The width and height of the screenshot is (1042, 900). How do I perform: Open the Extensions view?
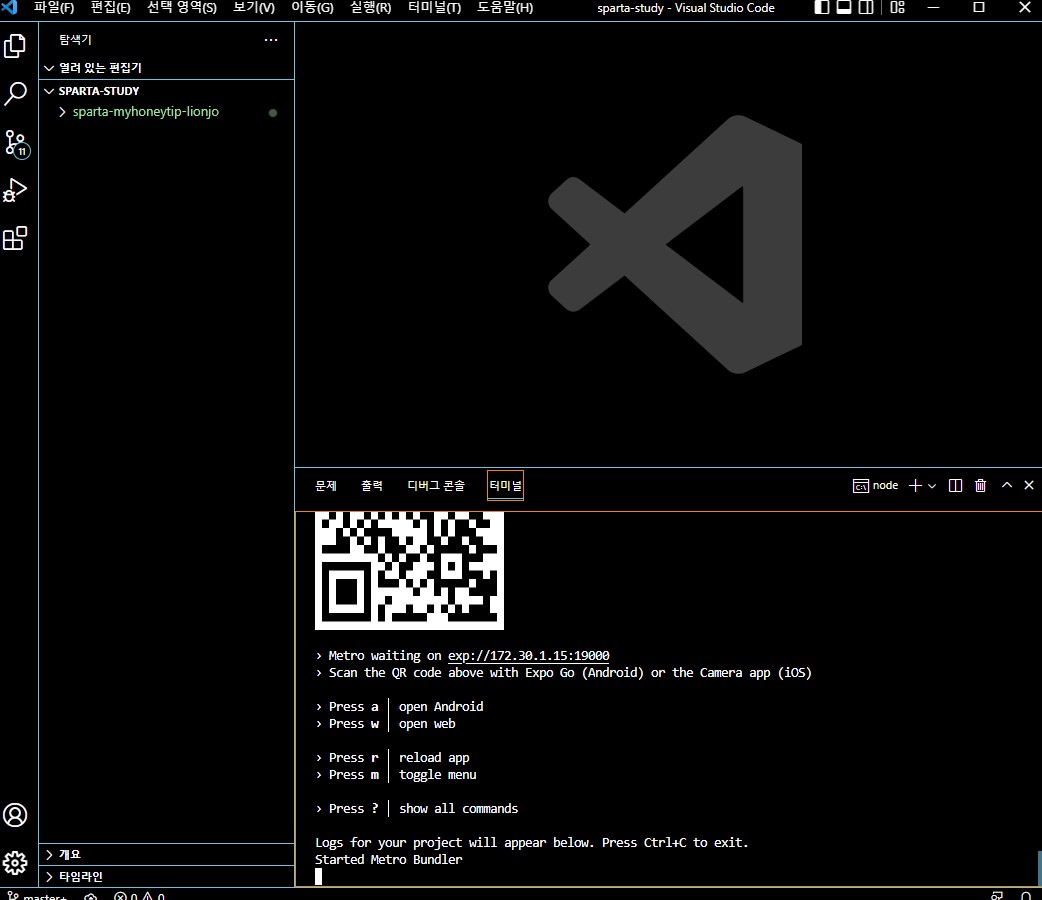click(15, 238)
